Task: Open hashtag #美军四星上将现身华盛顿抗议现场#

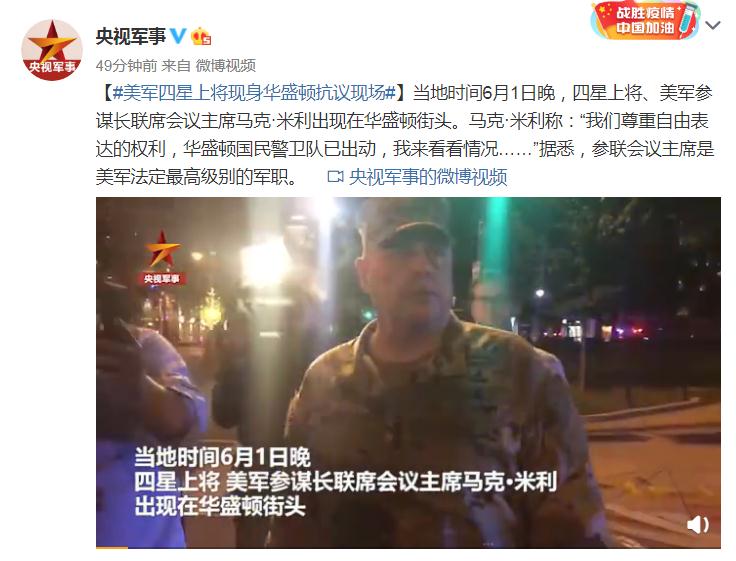Action: coord(254,93)
